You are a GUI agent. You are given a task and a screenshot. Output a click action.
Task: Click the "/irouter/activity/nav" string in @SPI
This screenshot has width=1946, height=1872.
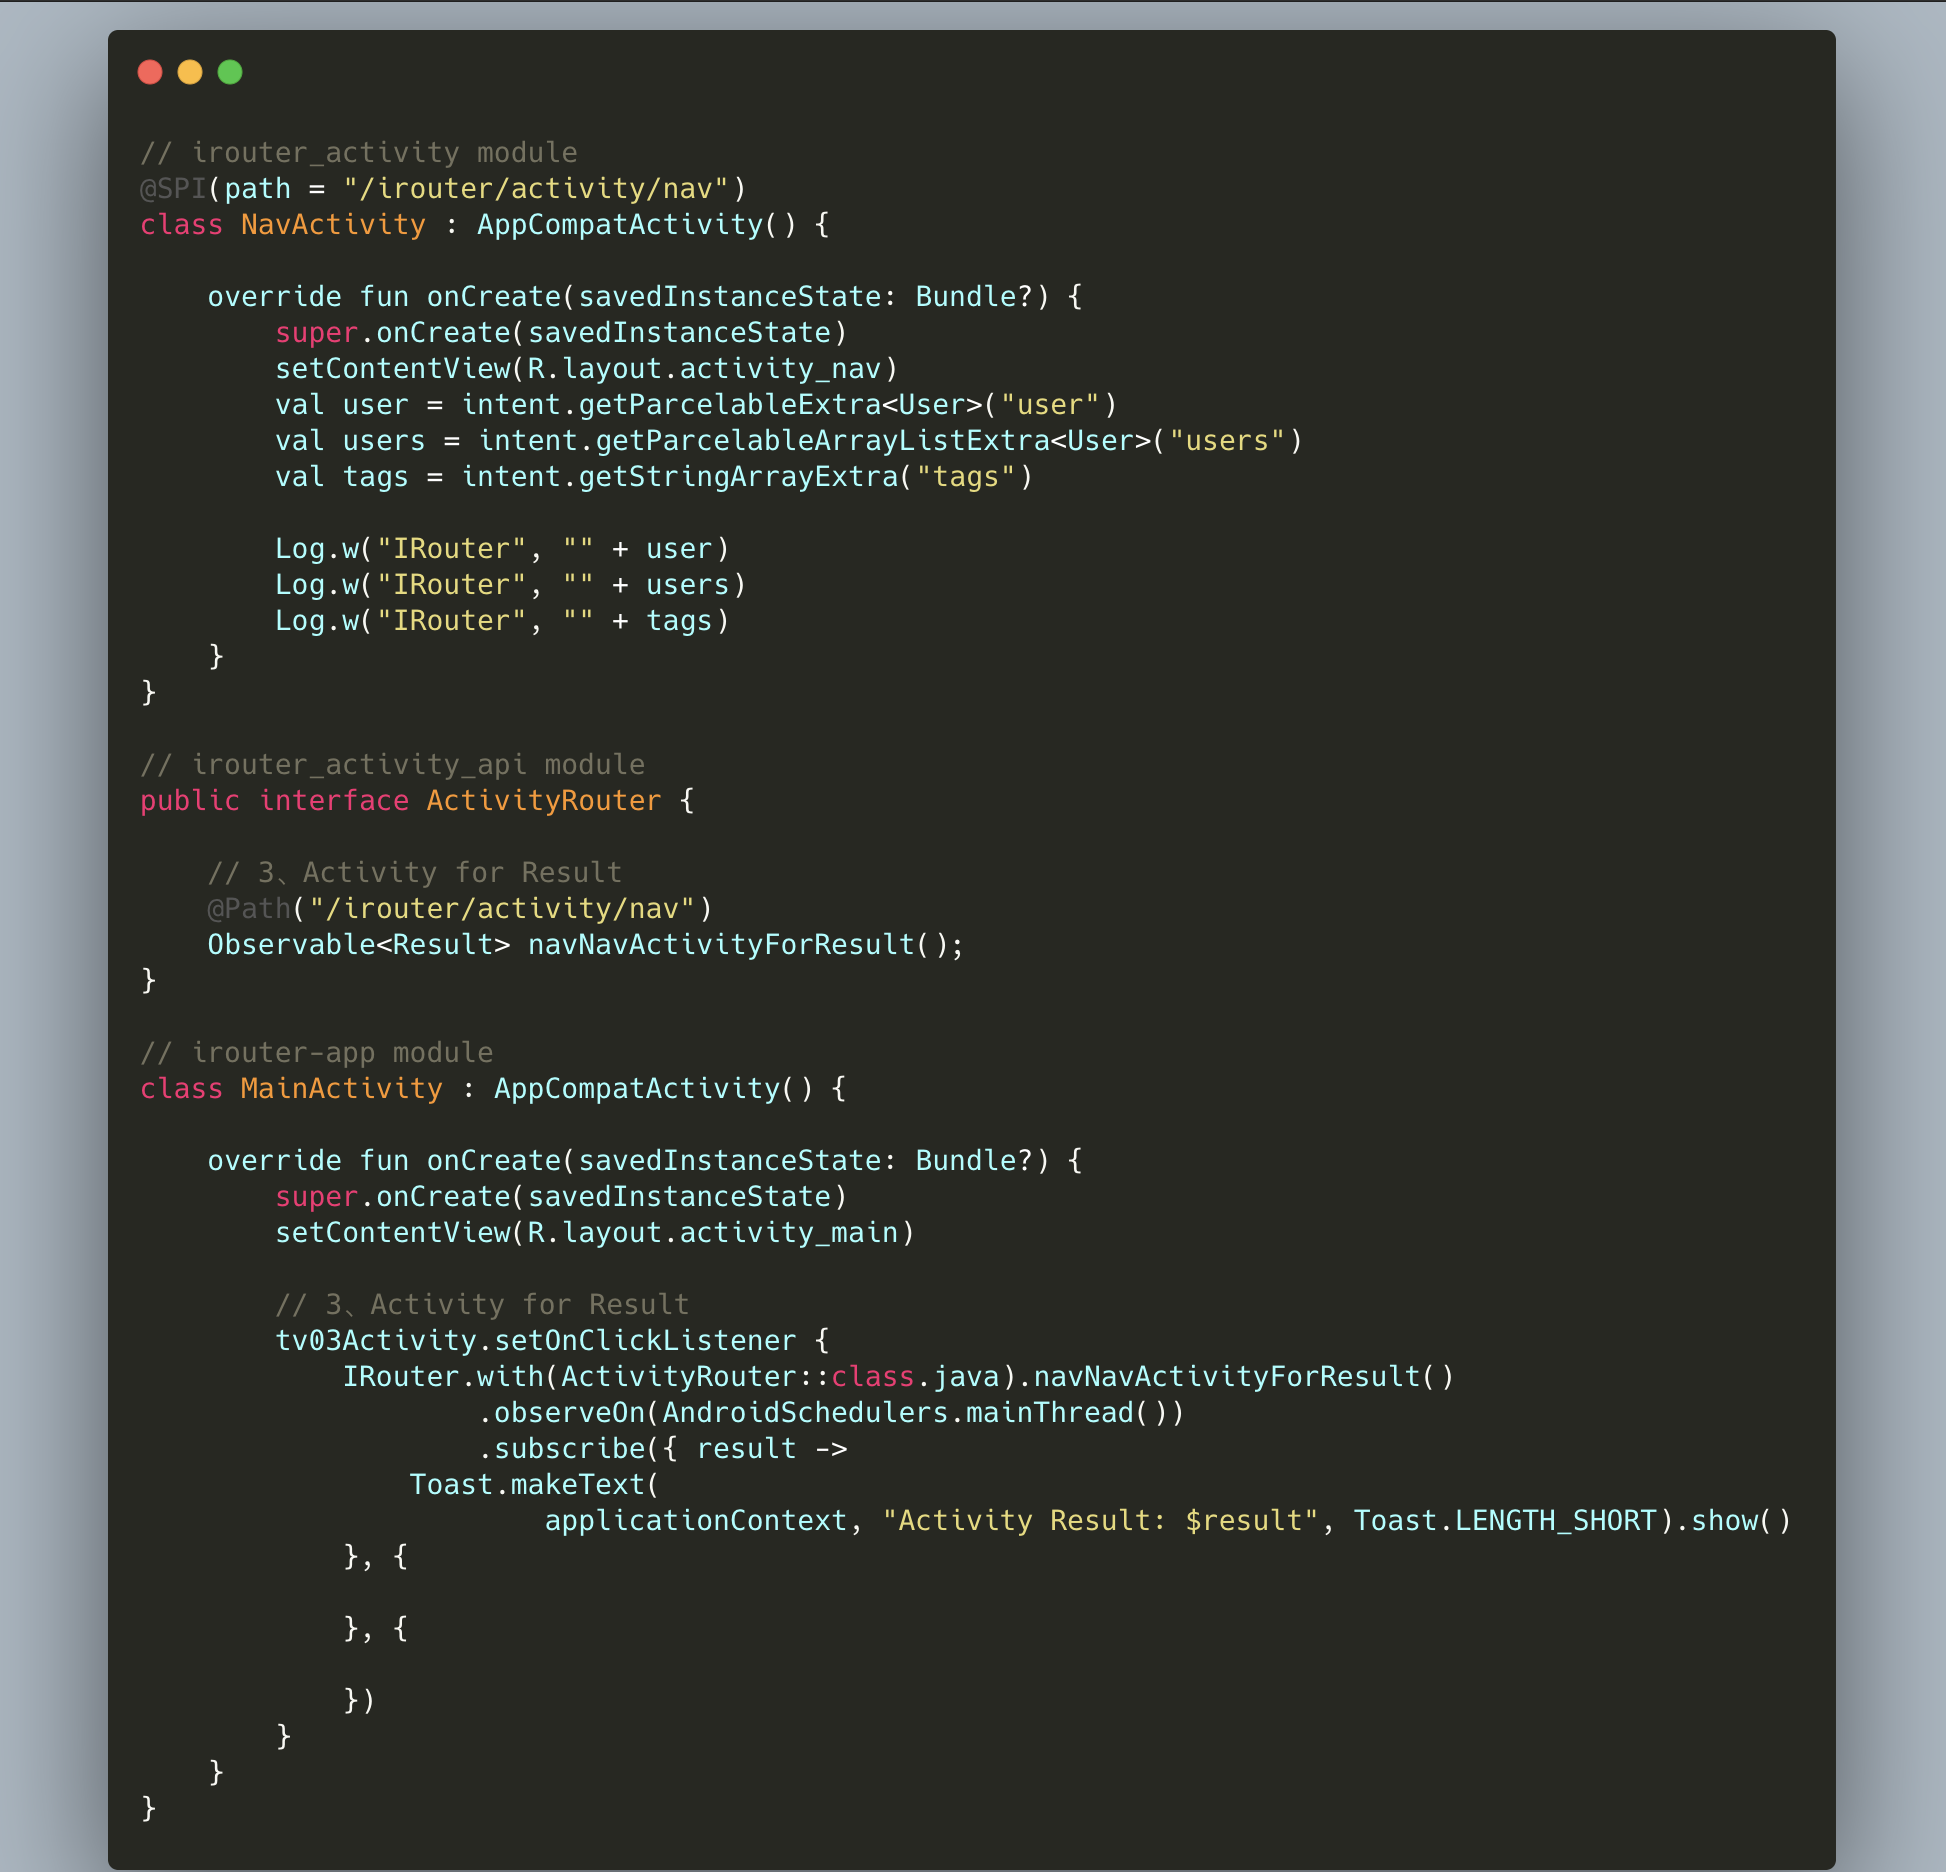click(535, 188)
